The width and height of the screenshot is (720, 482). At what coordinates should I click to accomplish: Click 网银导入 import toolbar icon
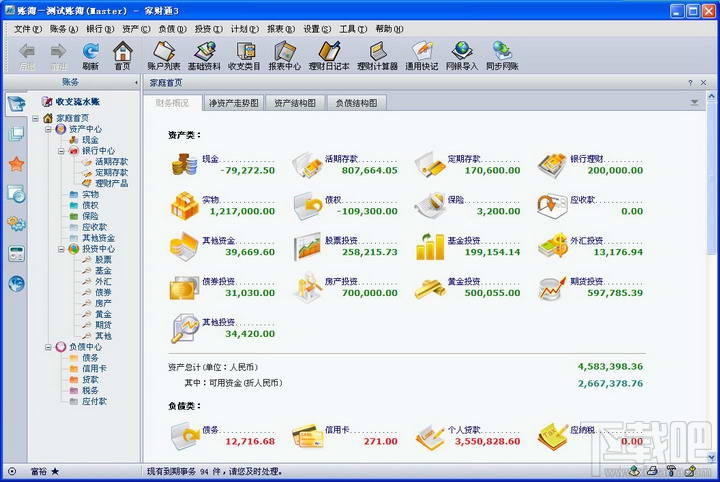click(x=462, y=56)
